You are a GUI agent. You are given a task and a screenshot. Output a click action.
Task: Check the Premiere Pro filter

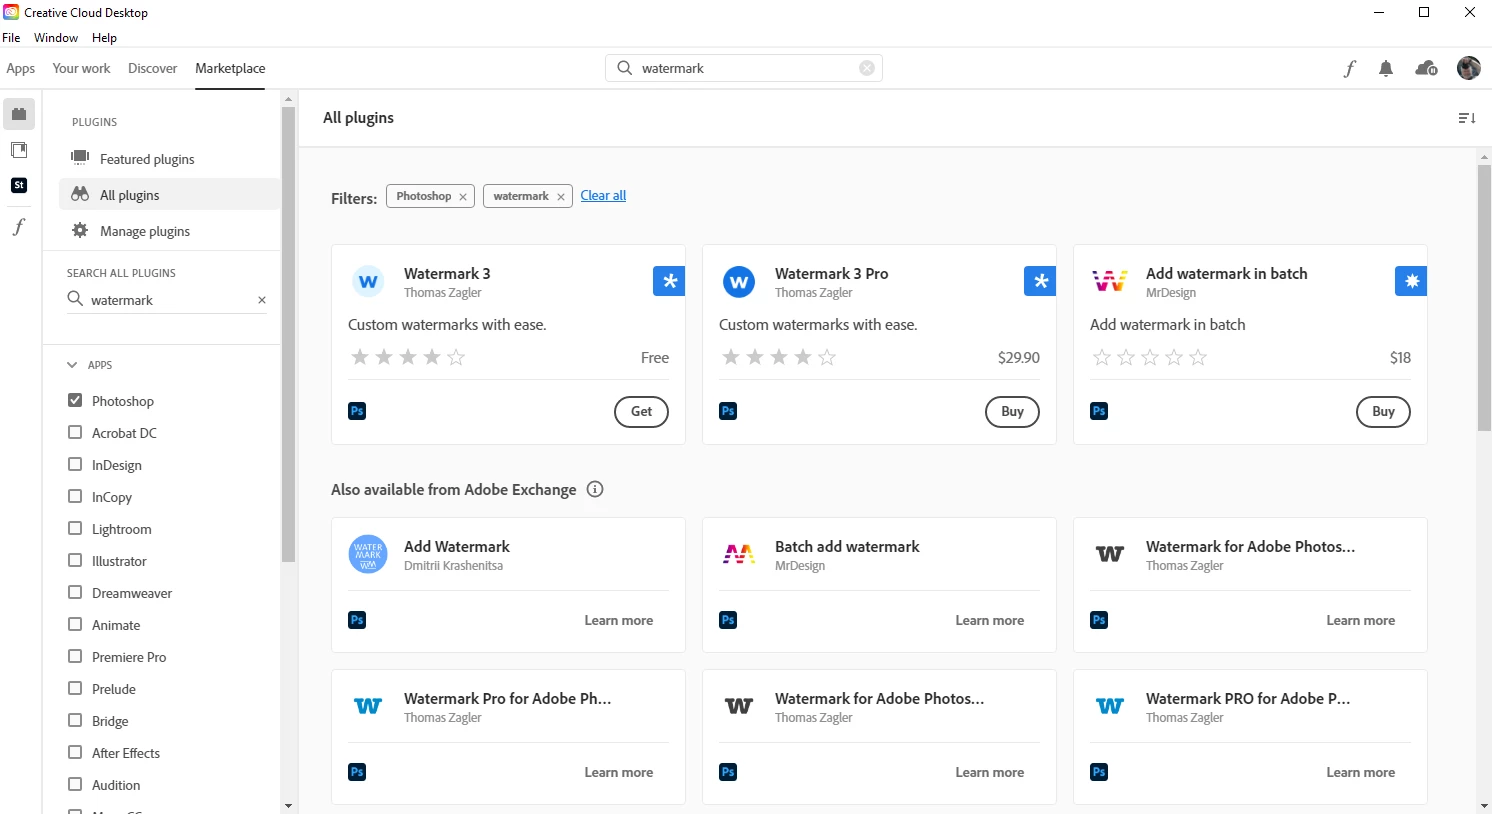tap(75, 656)
